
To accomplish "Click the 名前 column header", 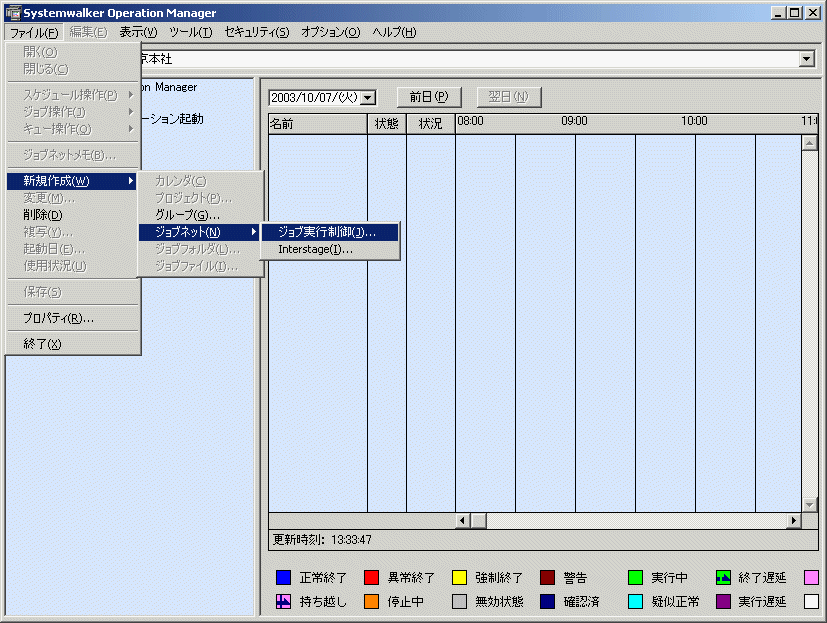I will [318, 124].
